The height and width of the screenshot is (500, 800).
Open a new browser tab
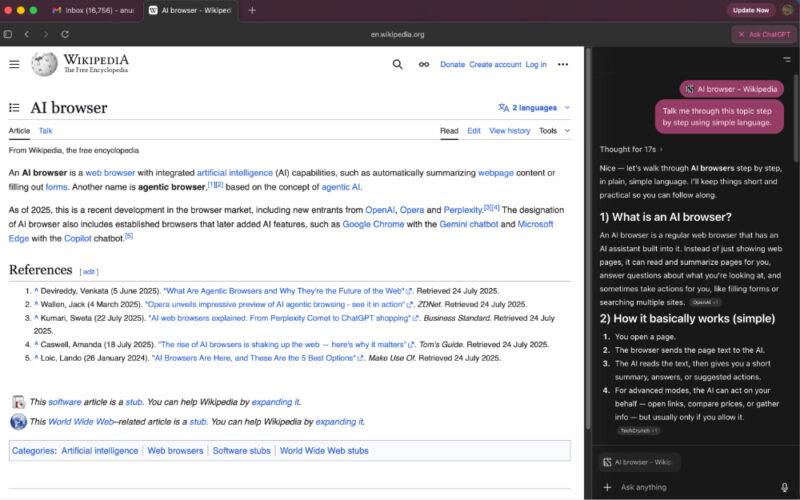tap(252, 10)
